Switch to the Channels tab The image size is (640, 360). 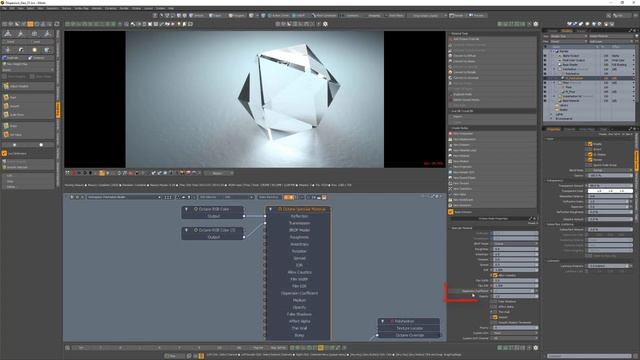click(x=570, y=129)
